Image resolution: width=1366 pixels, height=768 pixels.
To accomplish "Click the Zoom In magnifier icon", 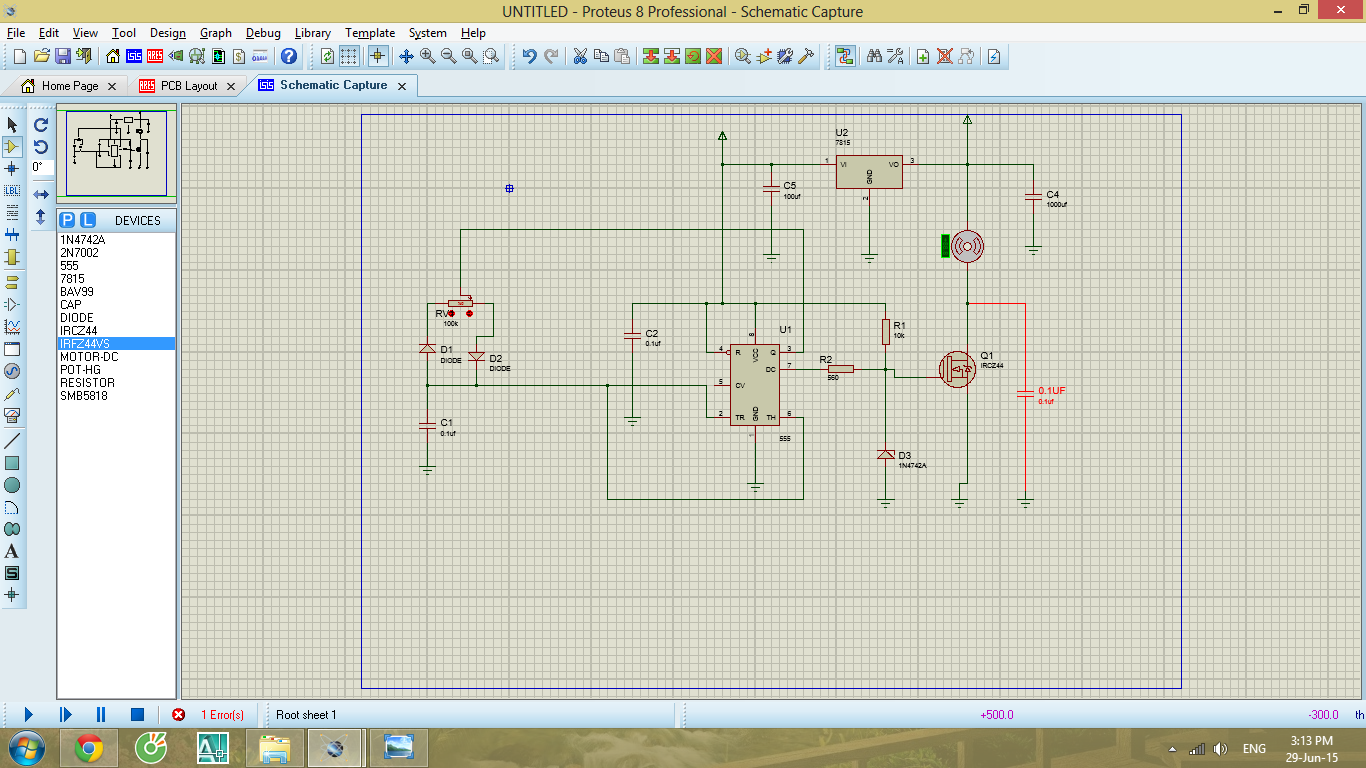I will point(427,56).
